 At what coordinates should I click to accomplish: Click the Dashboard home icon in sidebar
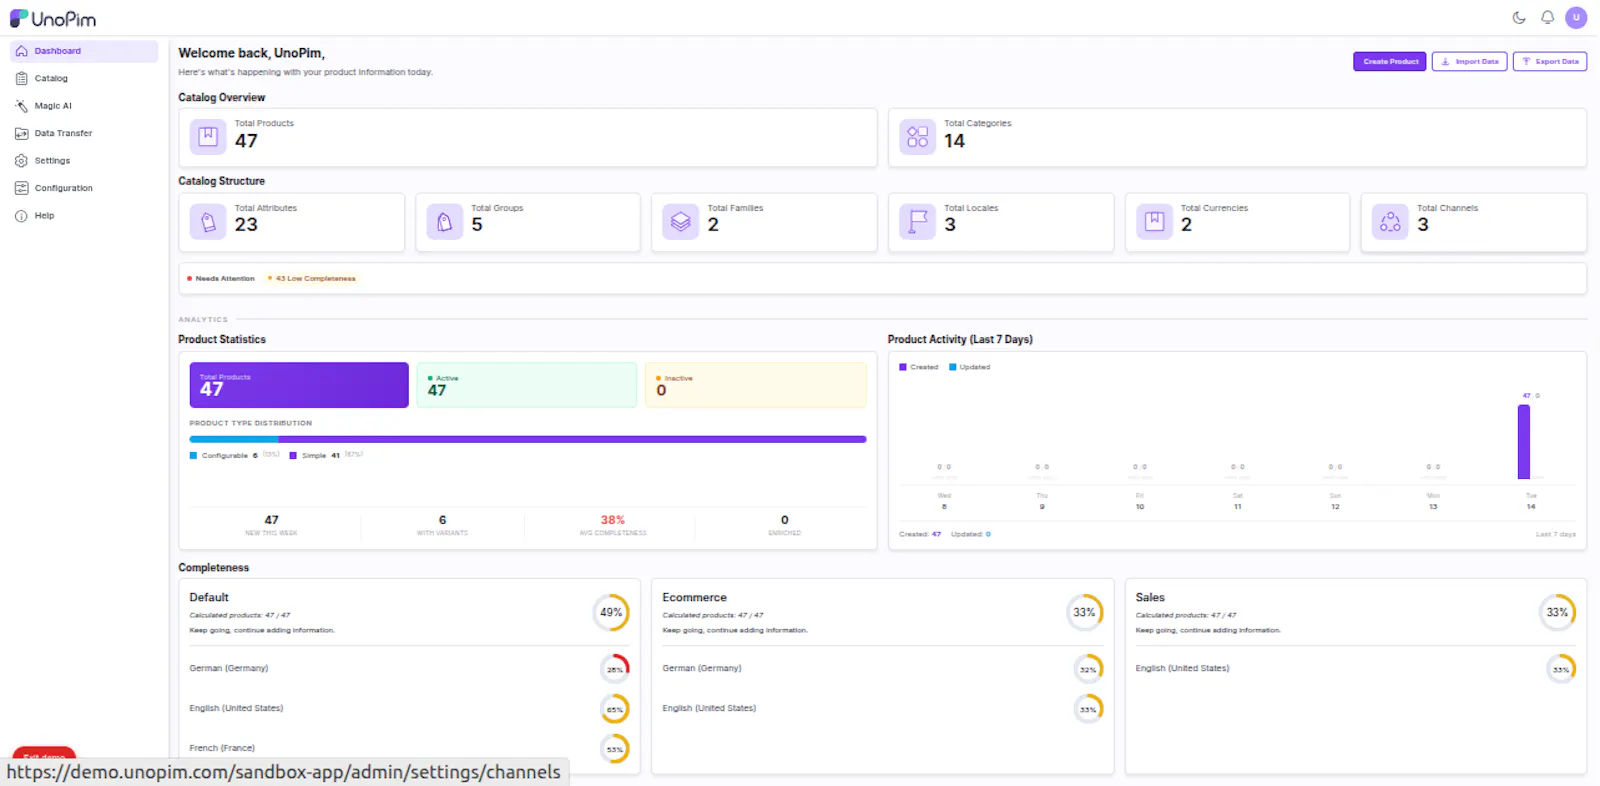21,51
